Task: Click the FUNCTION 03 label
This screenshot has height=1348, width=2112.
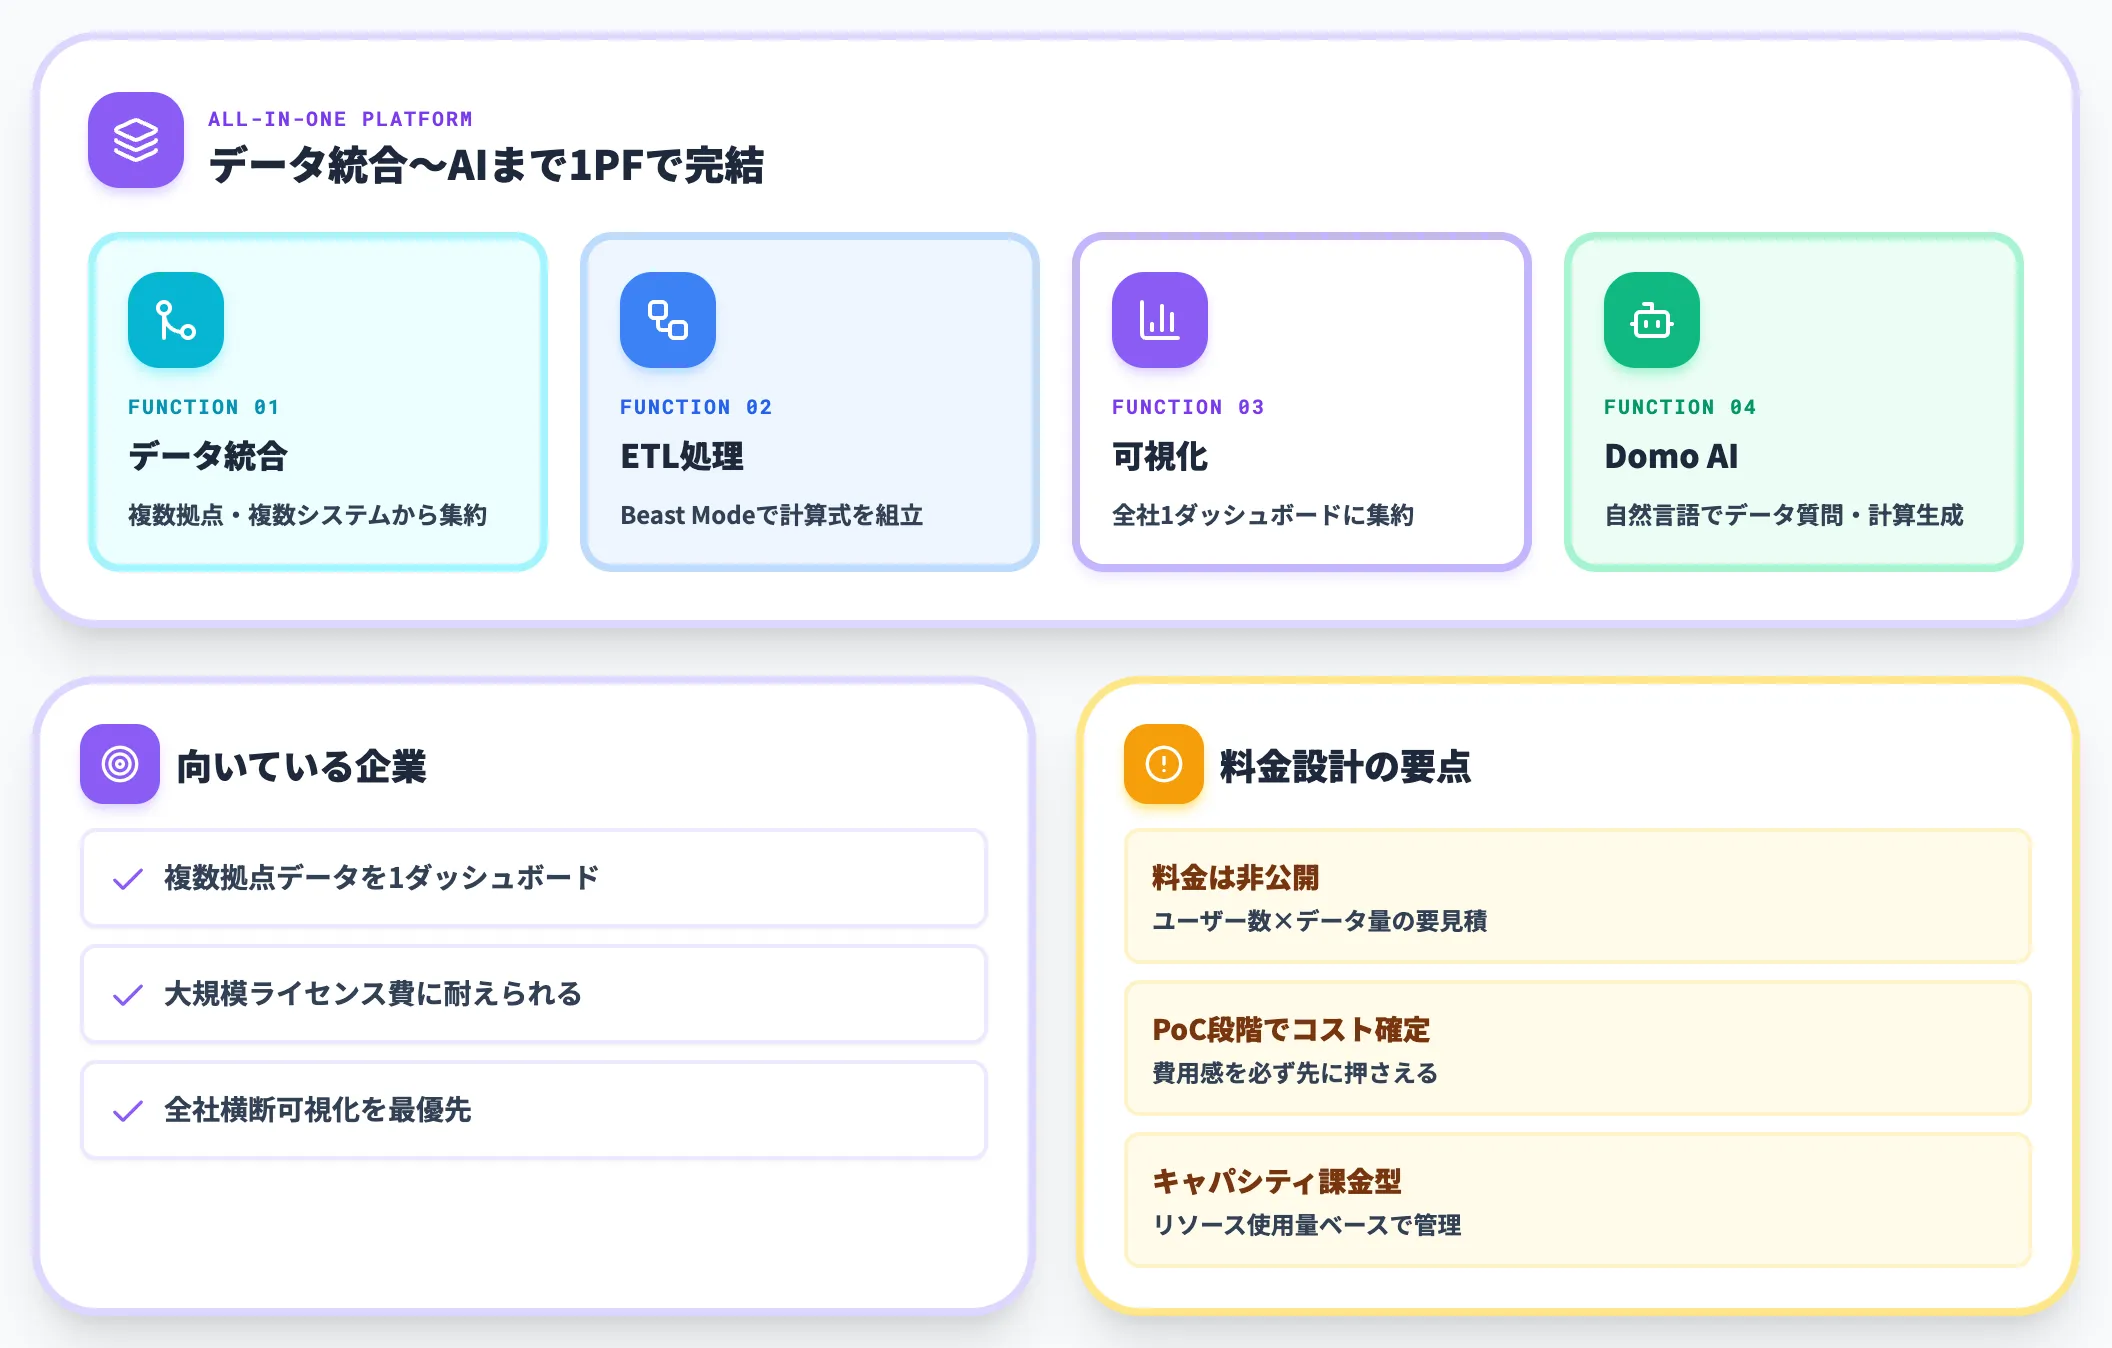Action: 1188,407
